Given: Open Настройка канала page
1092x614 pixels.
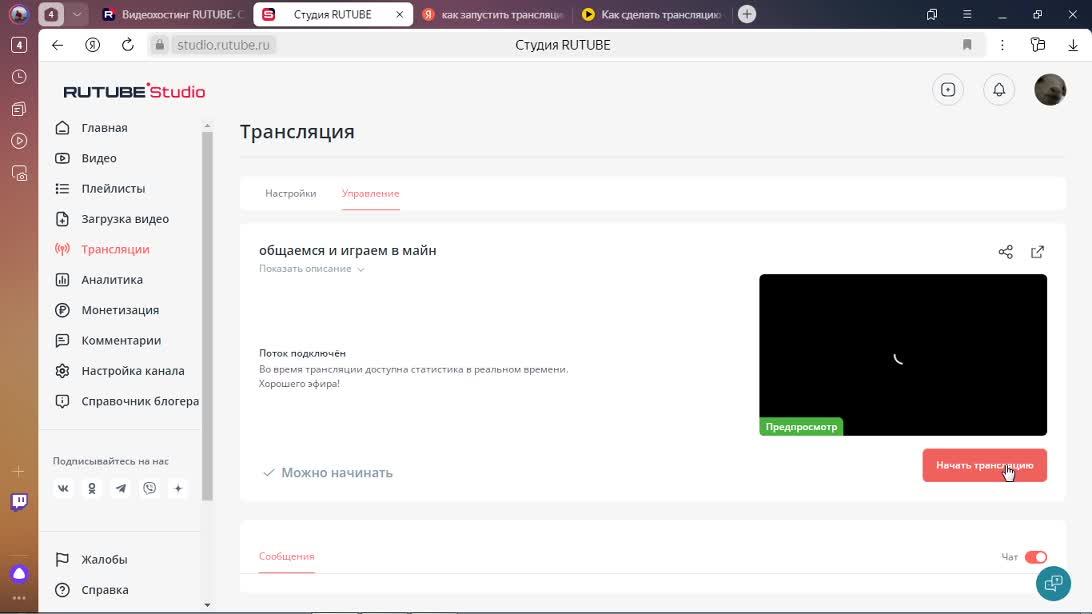Looking at the screenshot, I should [x=132, y=371].
